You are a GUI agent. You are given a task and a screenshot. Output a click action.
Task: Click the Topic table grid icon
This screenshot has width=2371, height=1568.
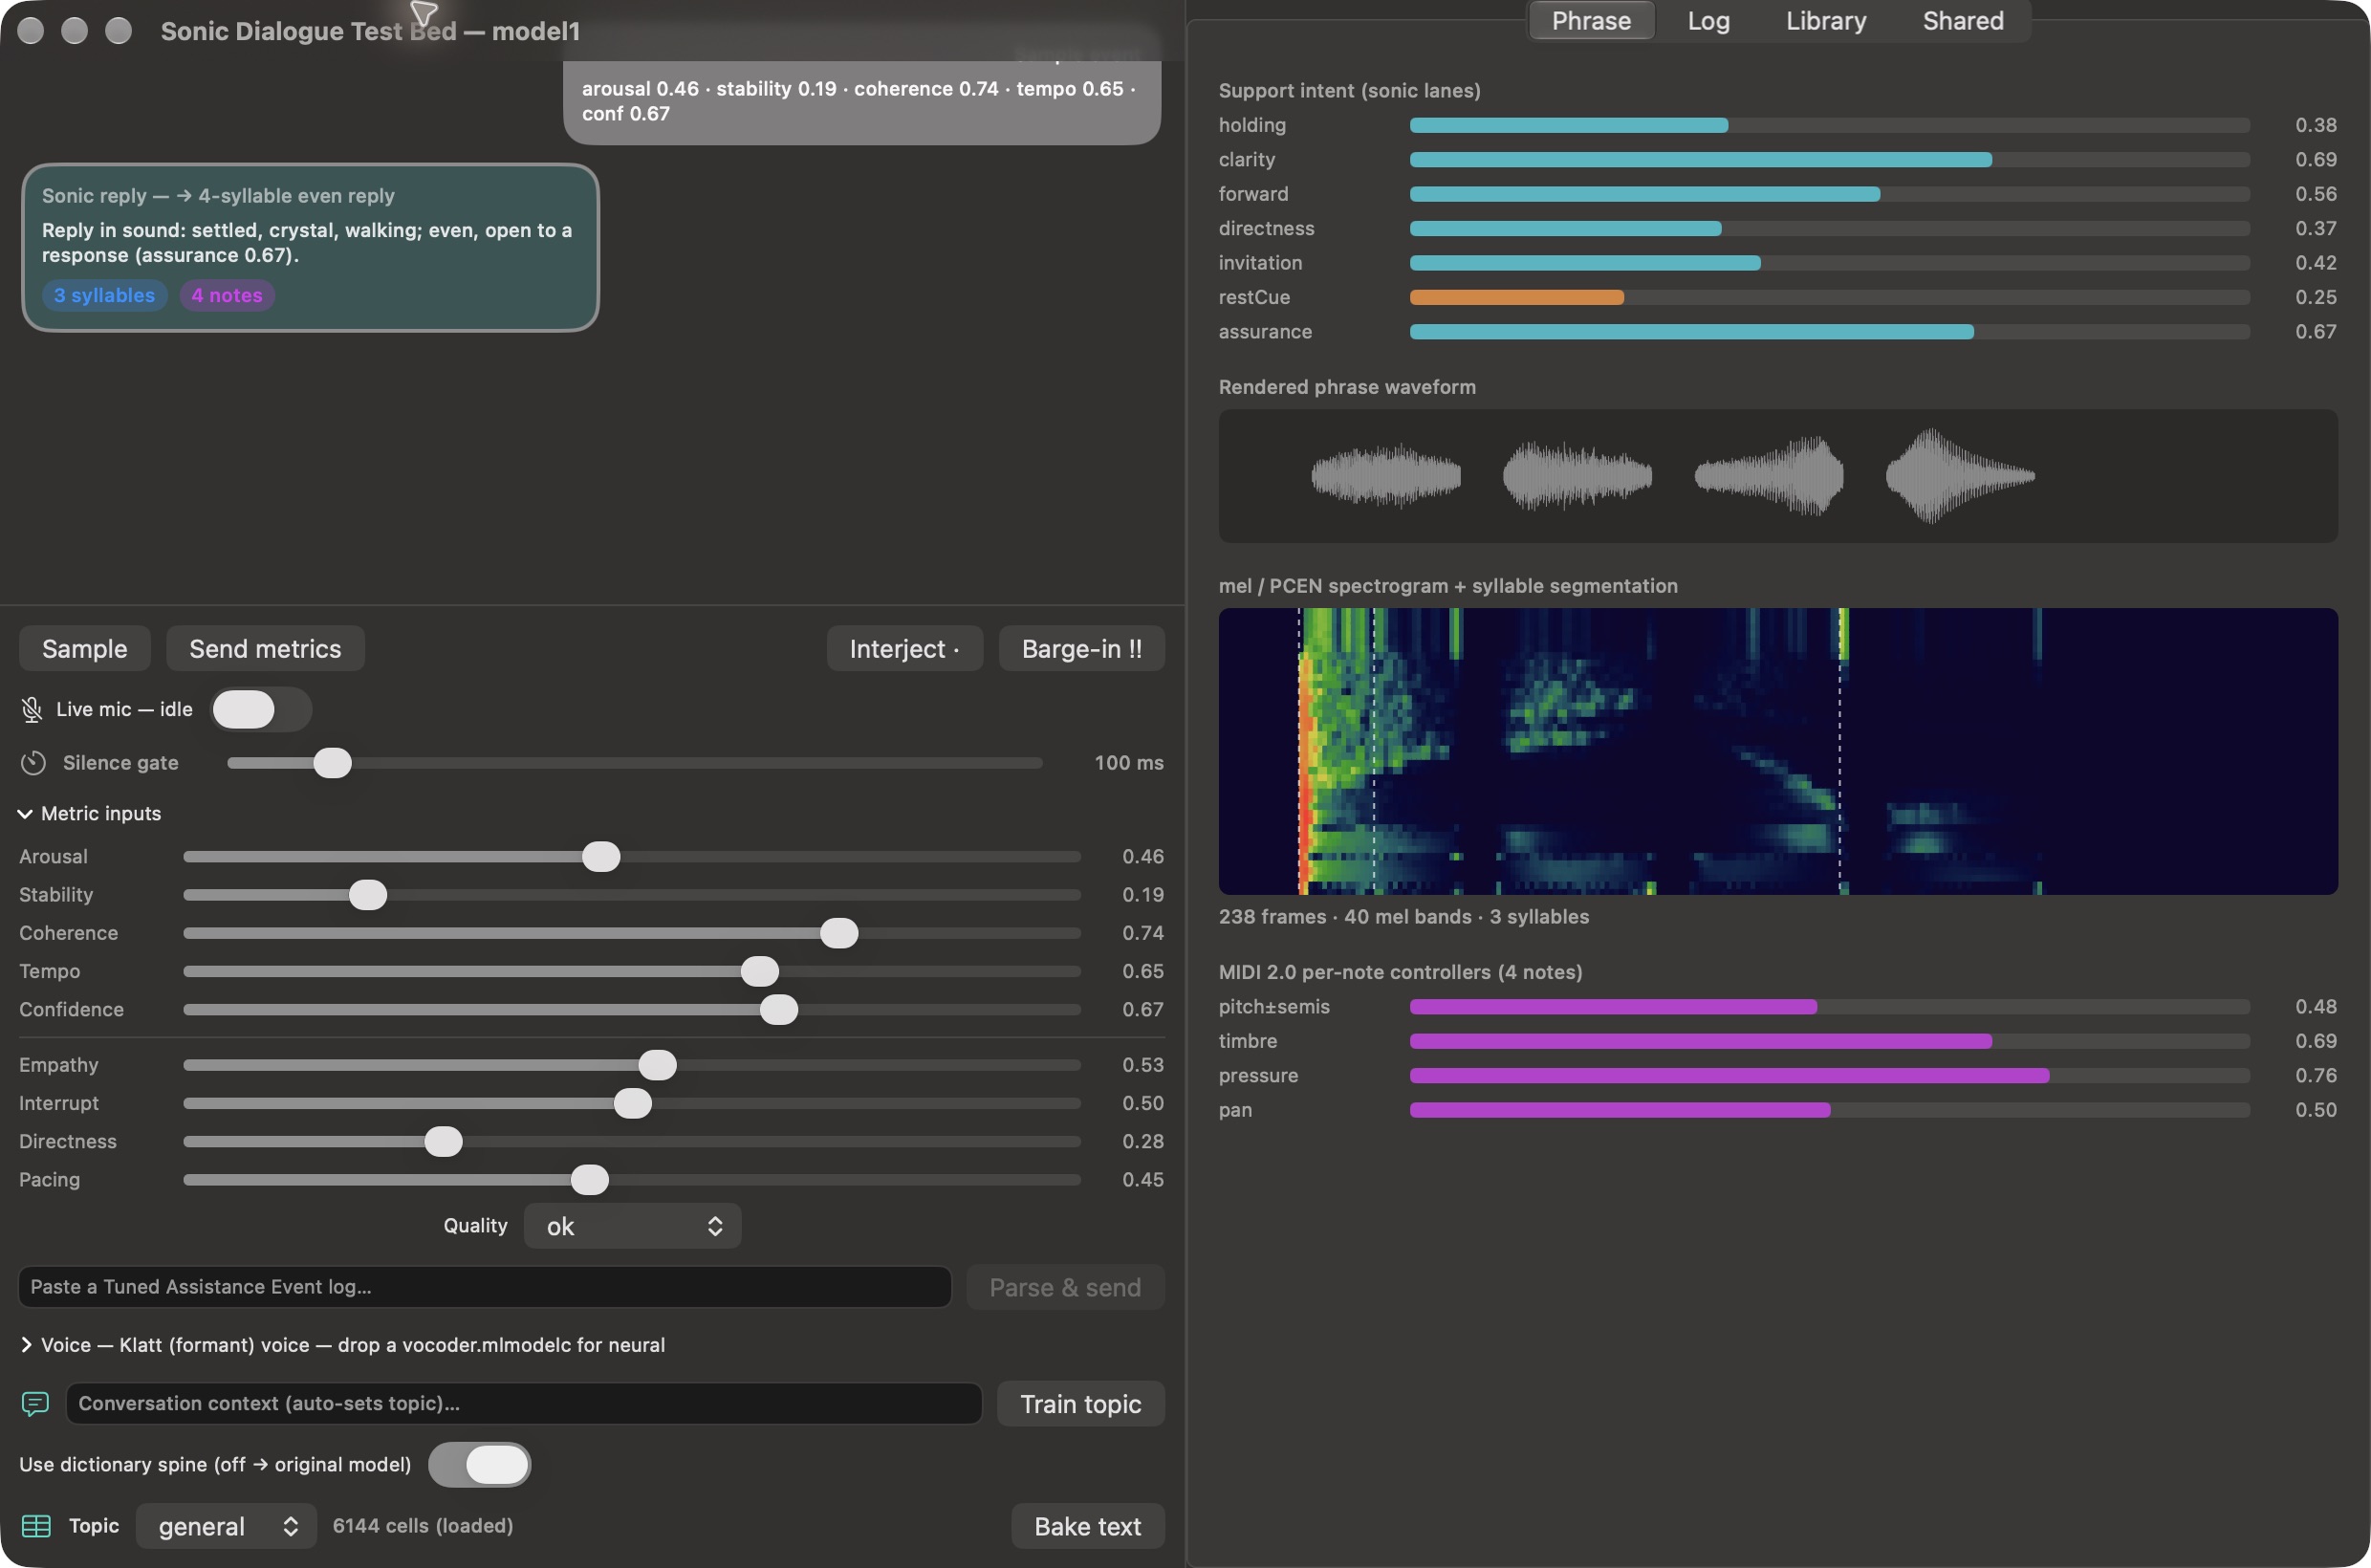(36, 1526)
